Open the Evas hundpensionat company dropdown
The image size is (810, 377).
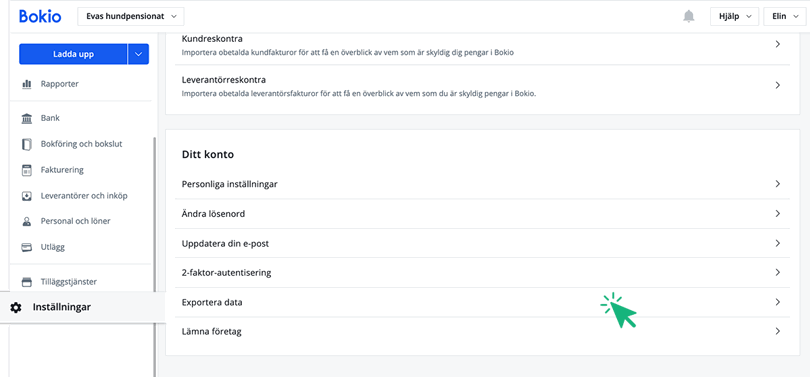click(131, 17)
